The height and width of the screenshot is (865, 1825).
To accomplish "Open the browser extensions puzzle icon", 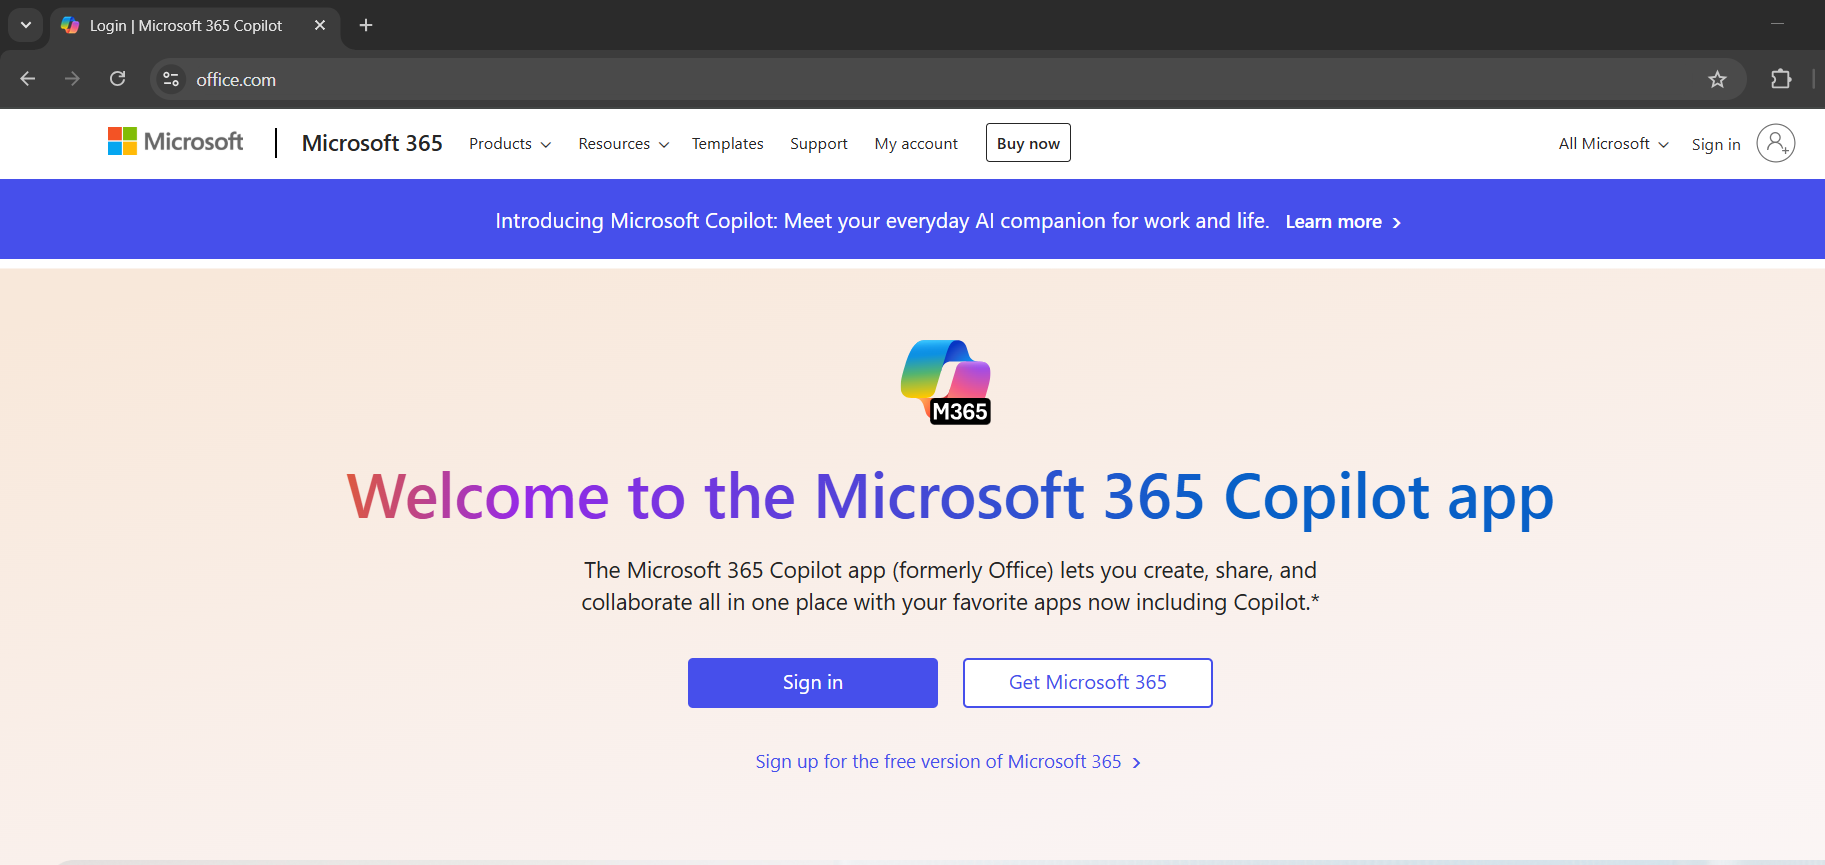I will coord(1781,79).
